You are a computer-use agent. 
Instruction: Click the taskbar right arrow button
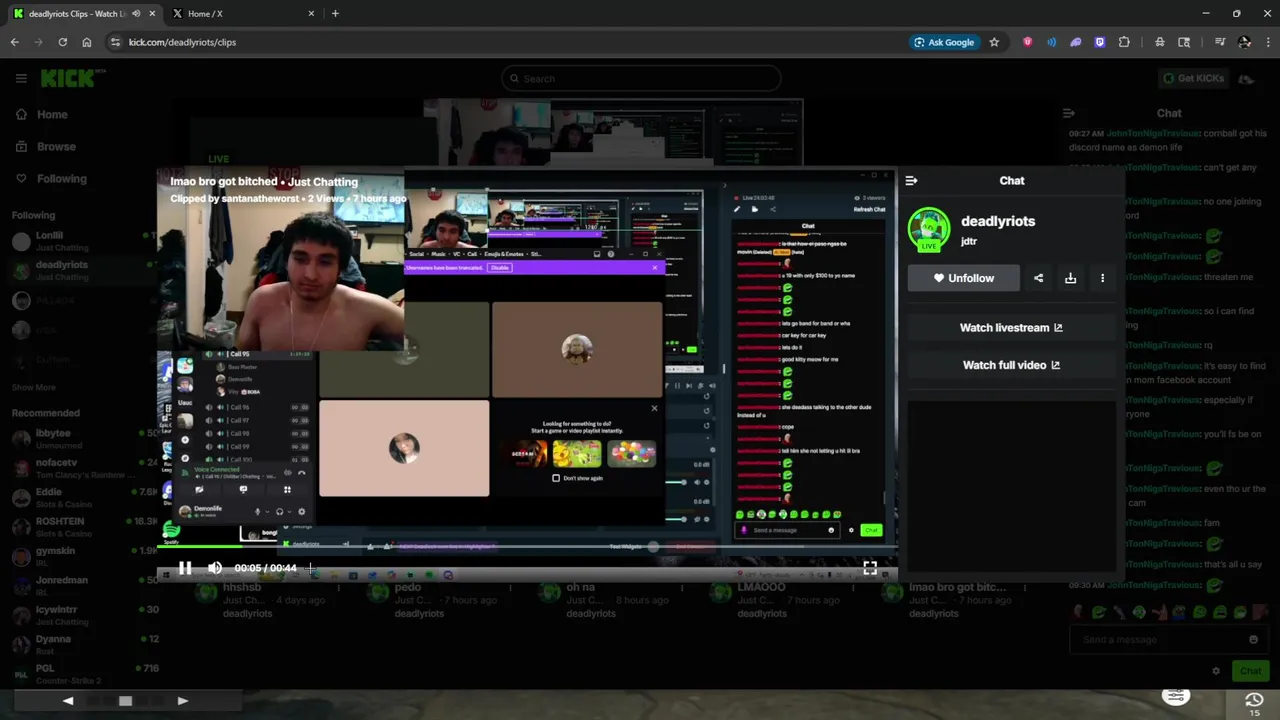pos(182,701)
